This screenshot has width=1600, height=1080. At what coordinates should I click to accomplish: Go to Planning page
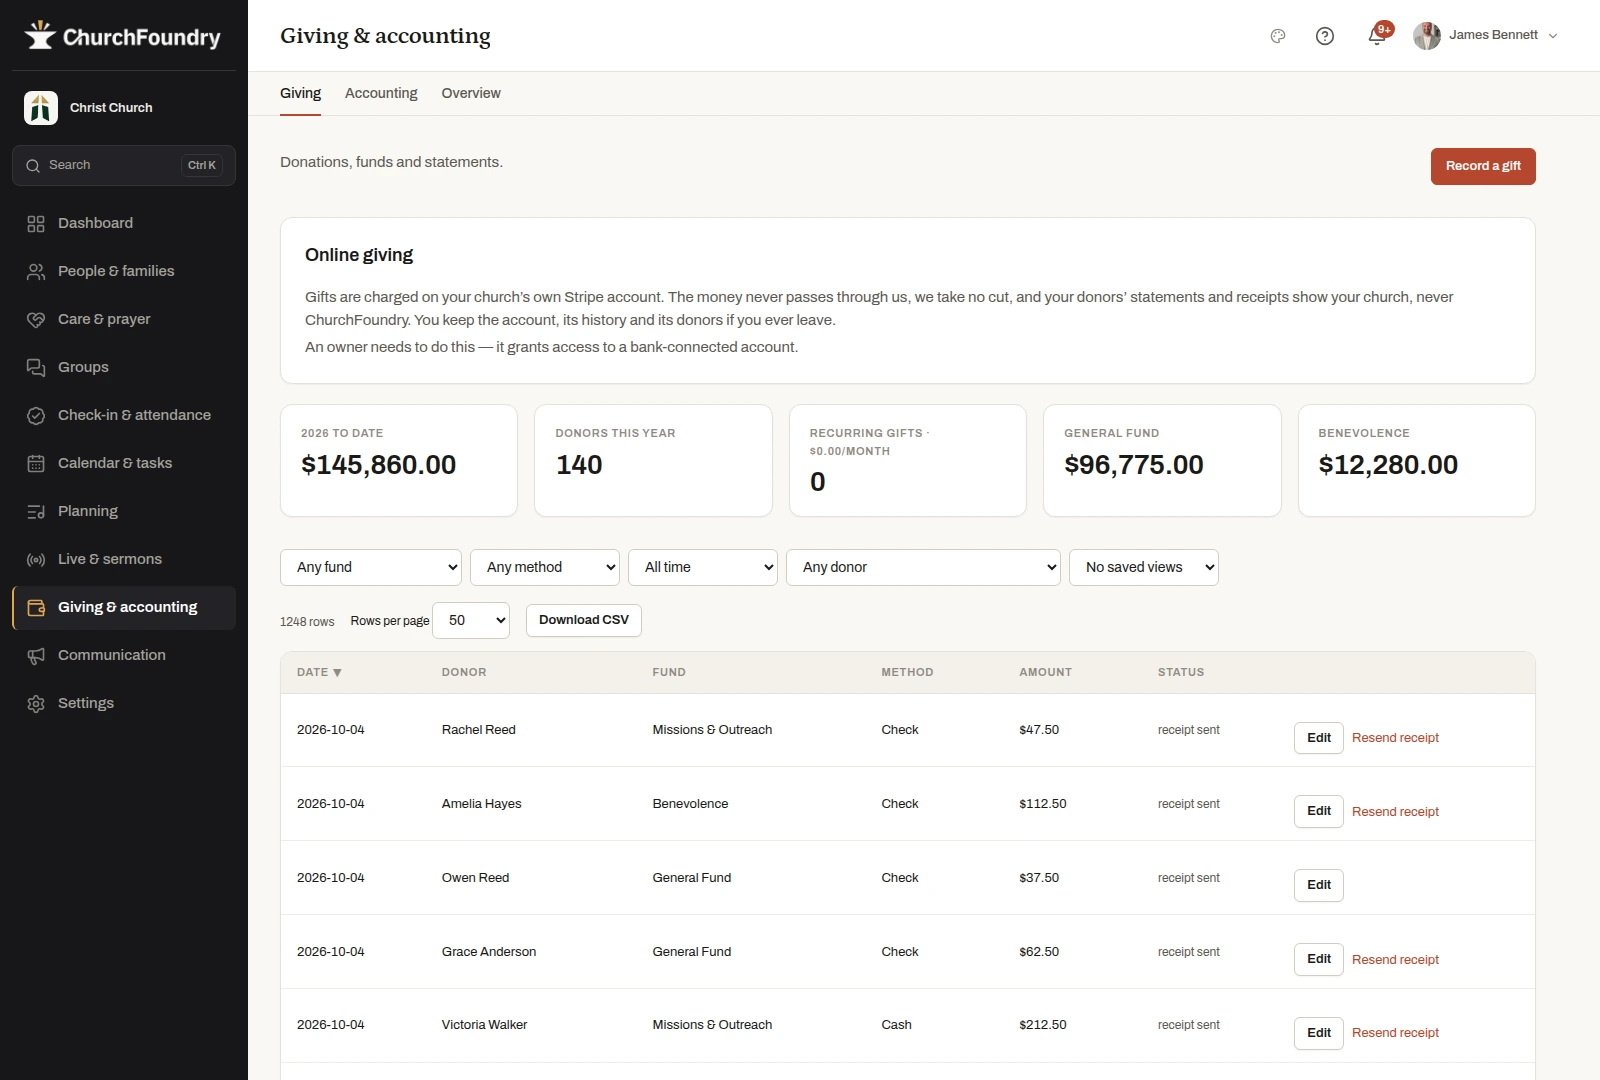point(124,511)
